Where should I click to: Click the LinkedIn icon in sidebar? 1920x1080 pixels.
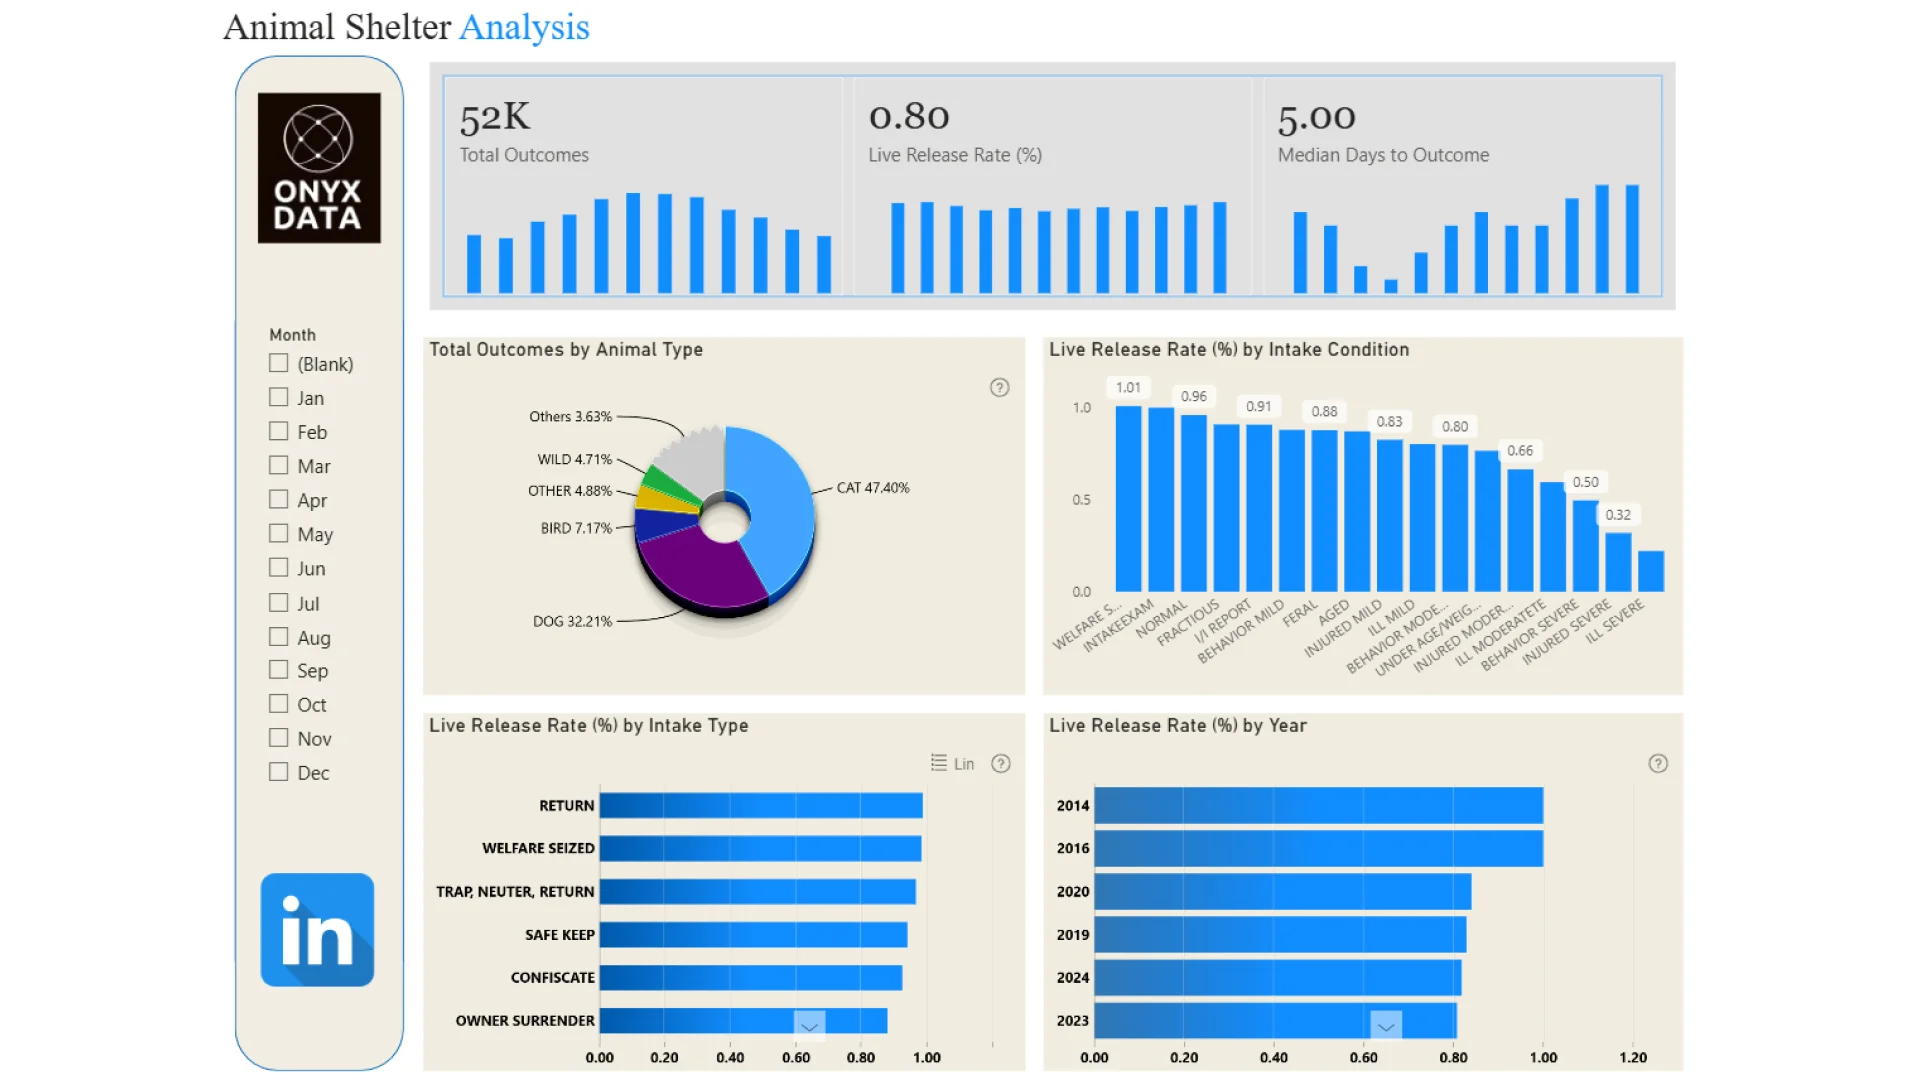(x=317, y=929)
